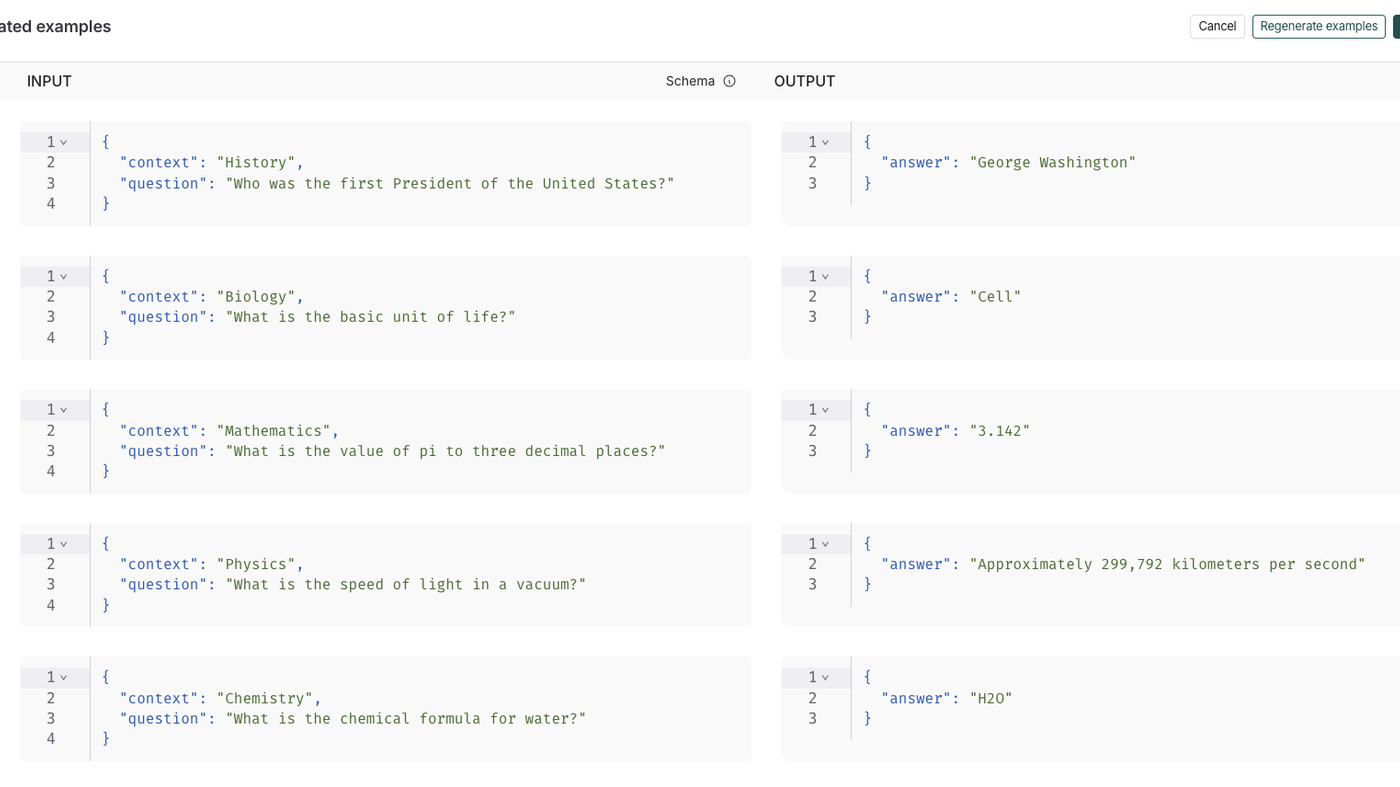Click the "context": "History" line

(211, 163)
